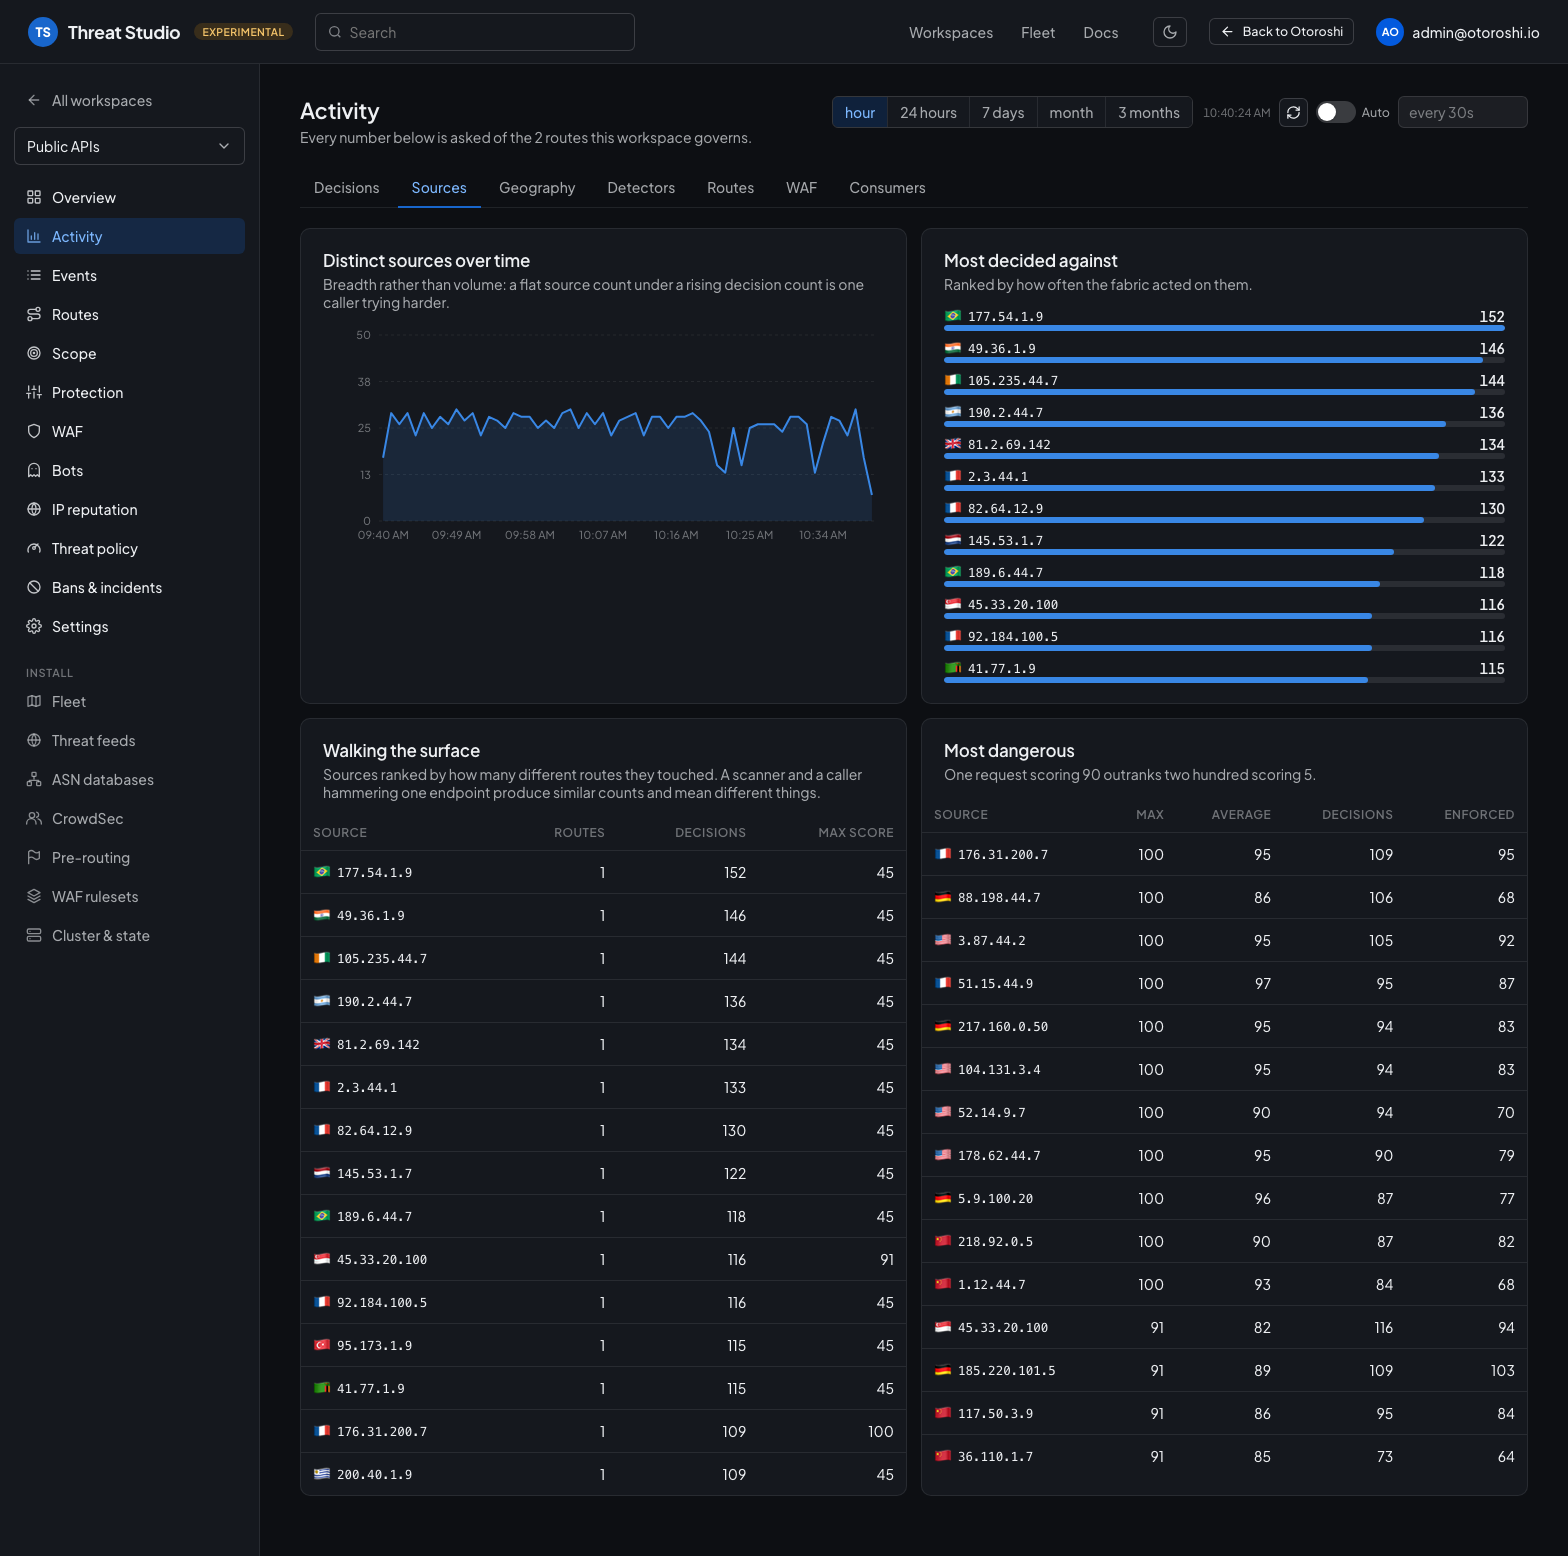
Task: Select the hour time range
Action: (860, 112)
